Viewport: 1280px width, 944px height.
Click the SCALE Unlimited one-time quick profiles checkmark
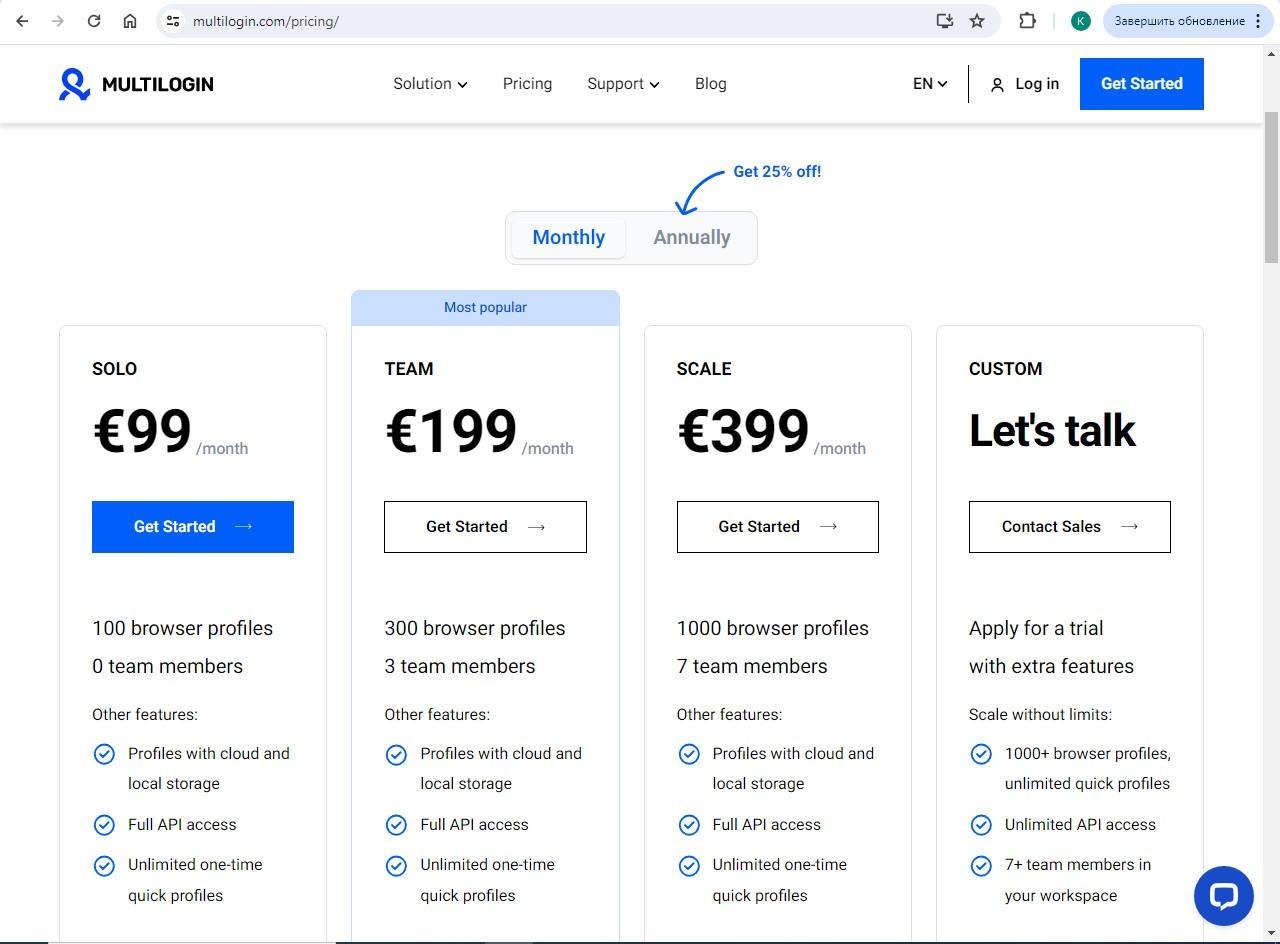(689, 865)
